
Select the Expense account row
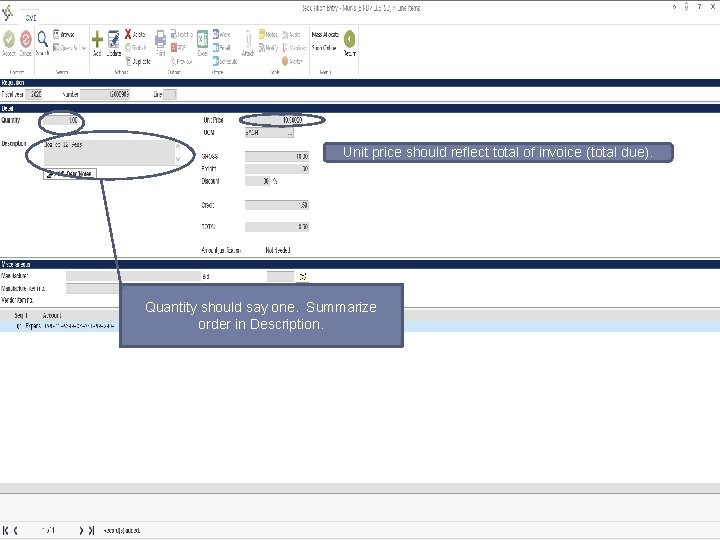pyautogui.click(x=360, y=326)
